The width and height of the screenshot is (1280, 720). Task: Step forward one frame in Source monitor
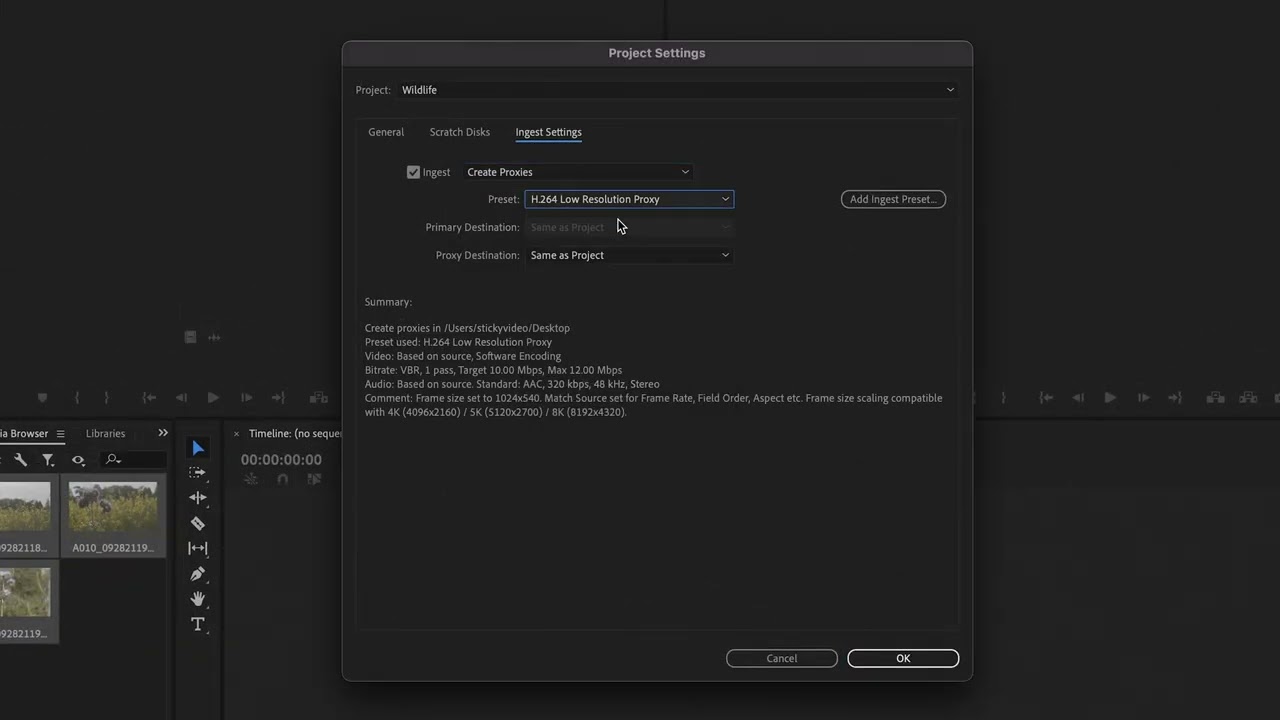[x=246, y=397]
